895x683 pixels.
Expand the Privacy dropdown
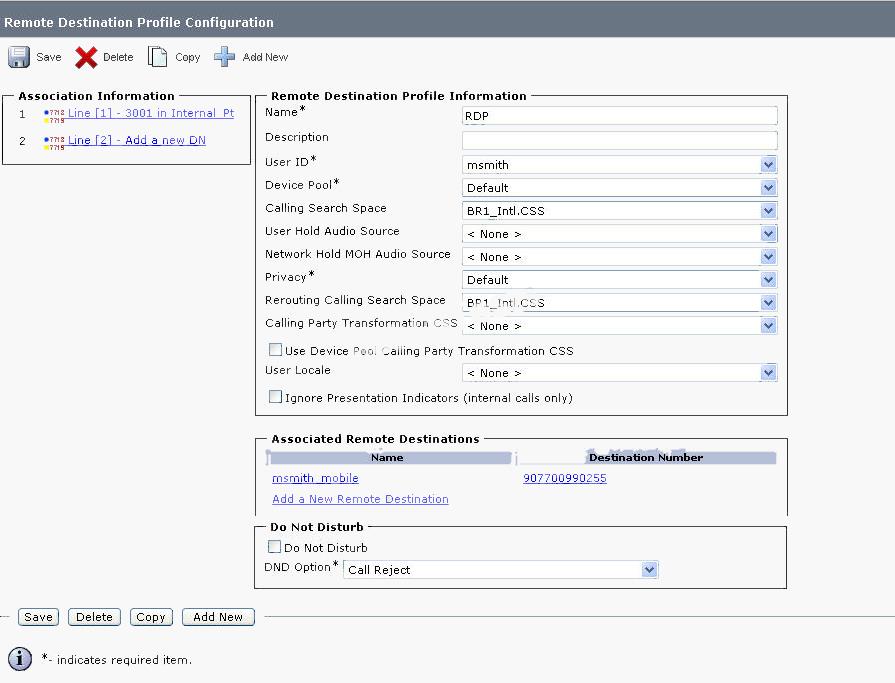619,280
